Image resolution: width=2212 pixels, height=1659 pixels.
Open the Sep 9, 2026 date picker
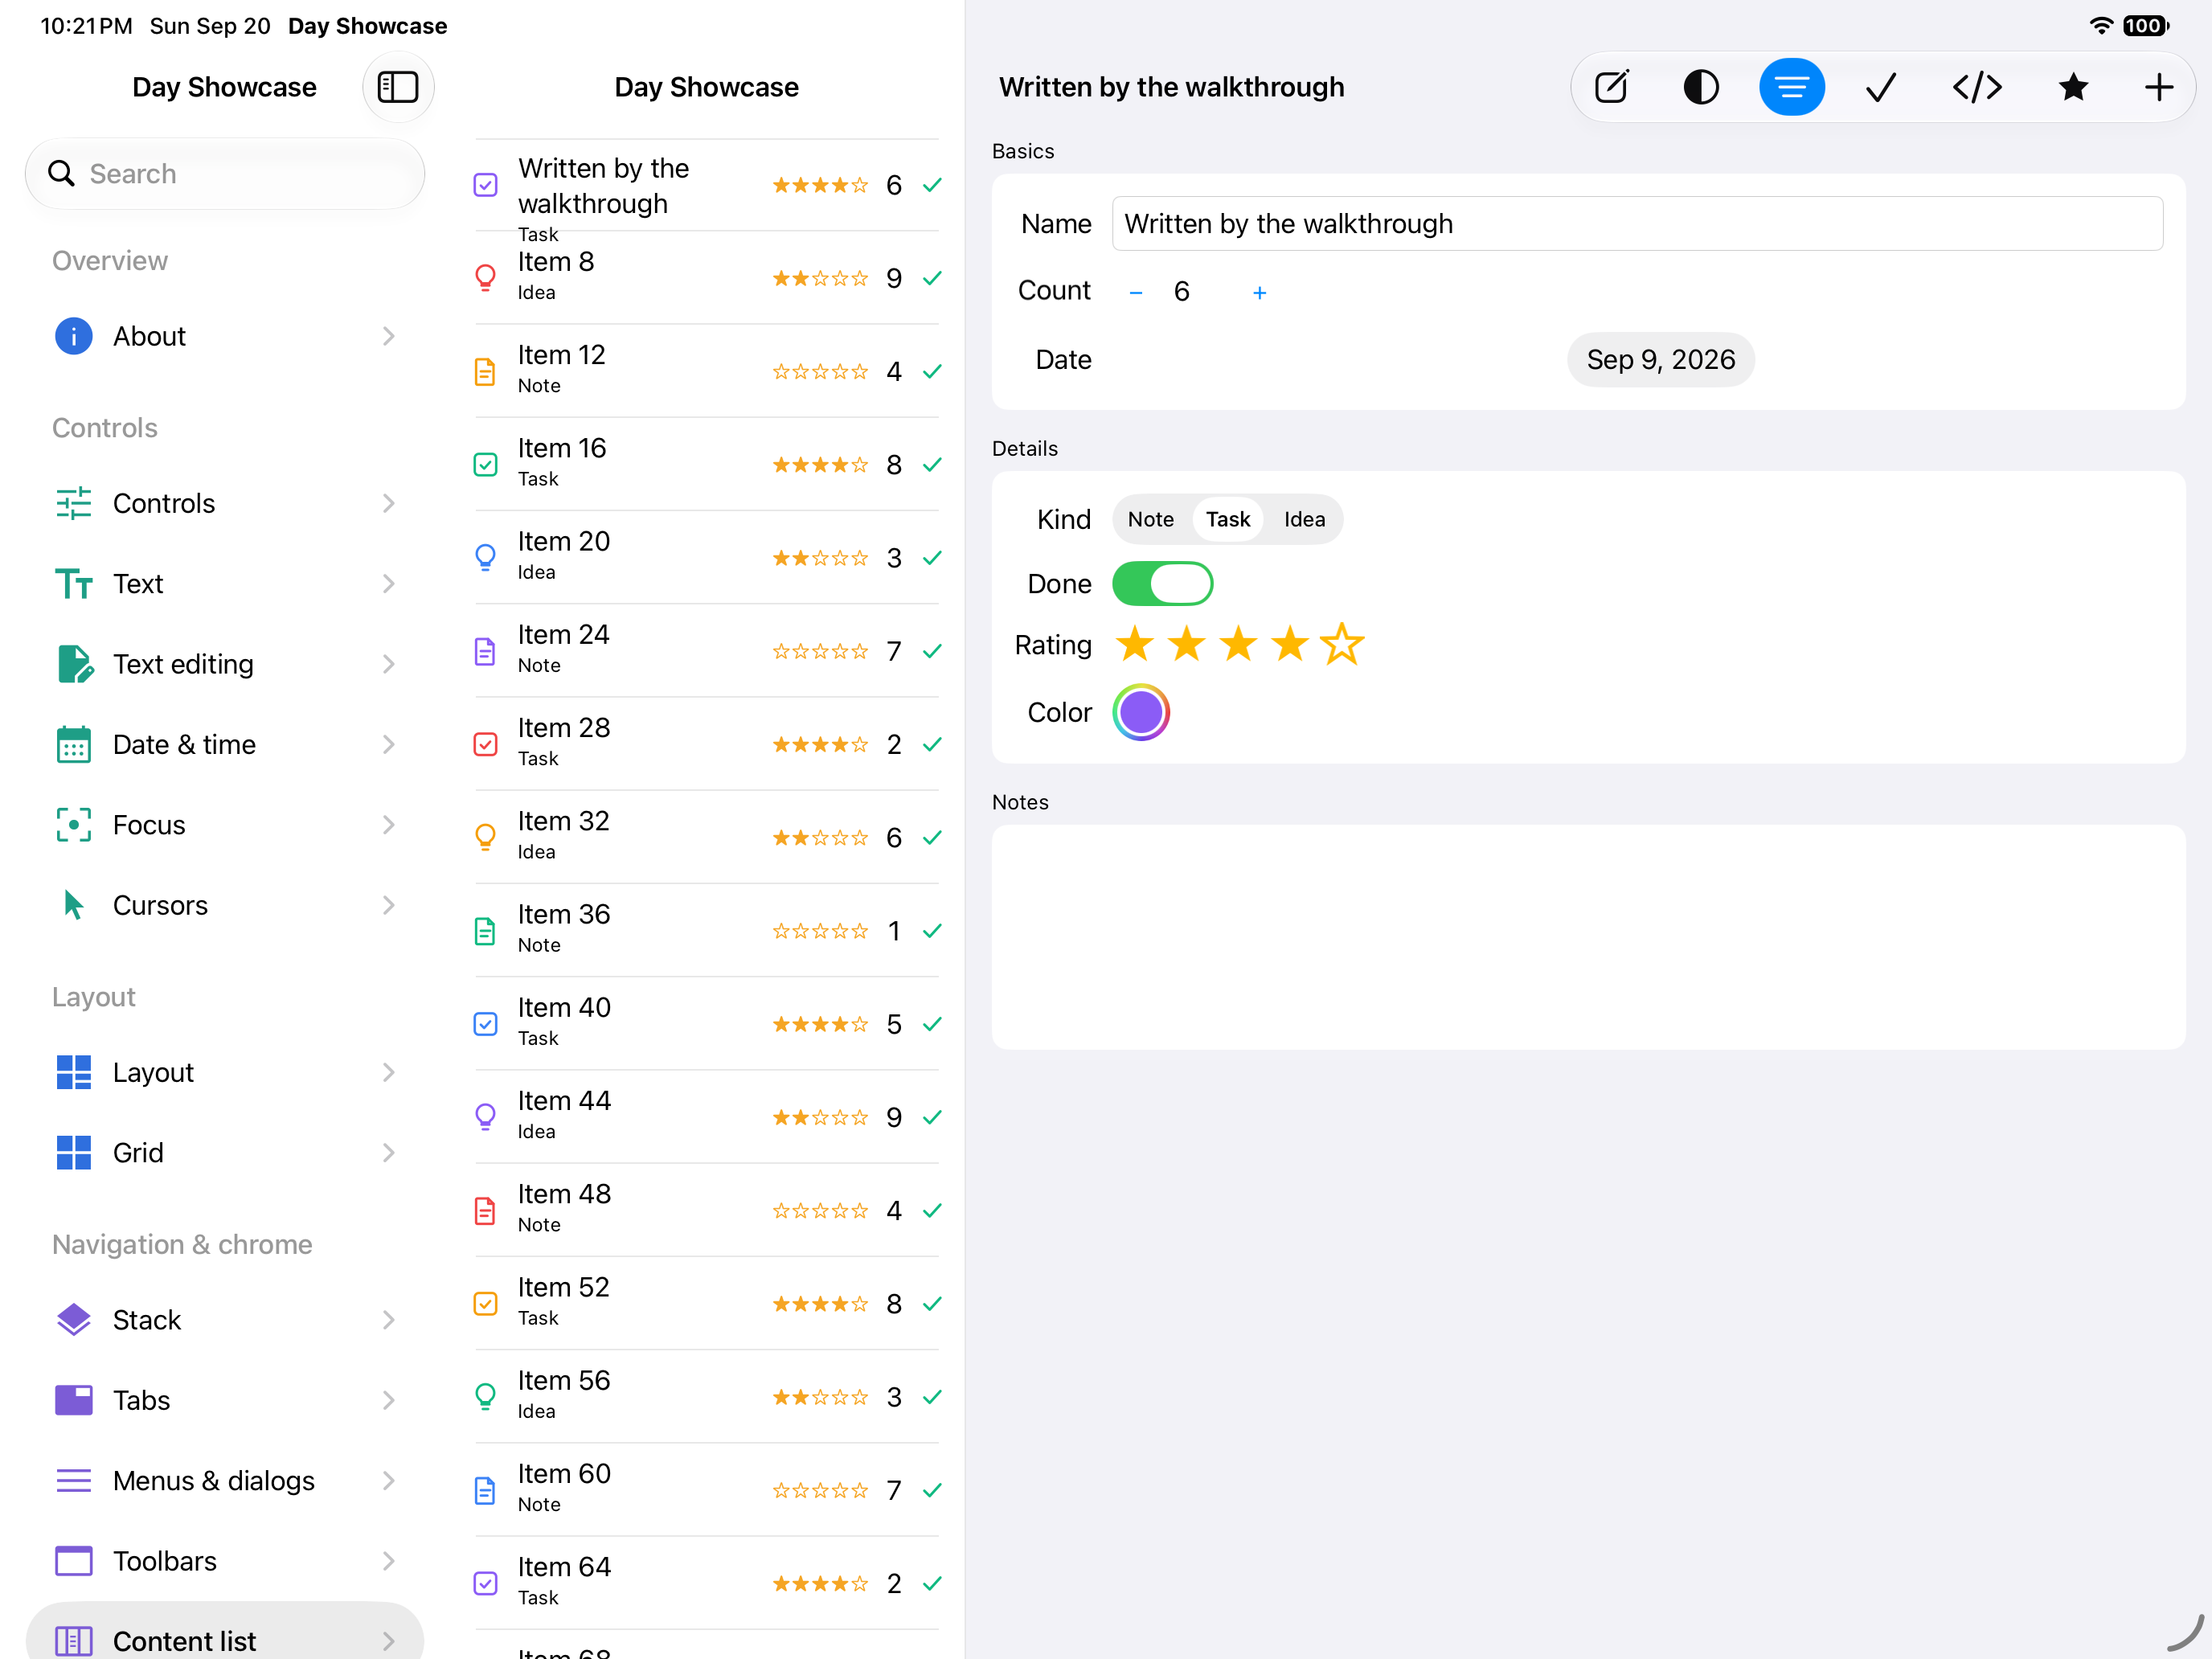pyautogui.click(x=1660, y=359)
